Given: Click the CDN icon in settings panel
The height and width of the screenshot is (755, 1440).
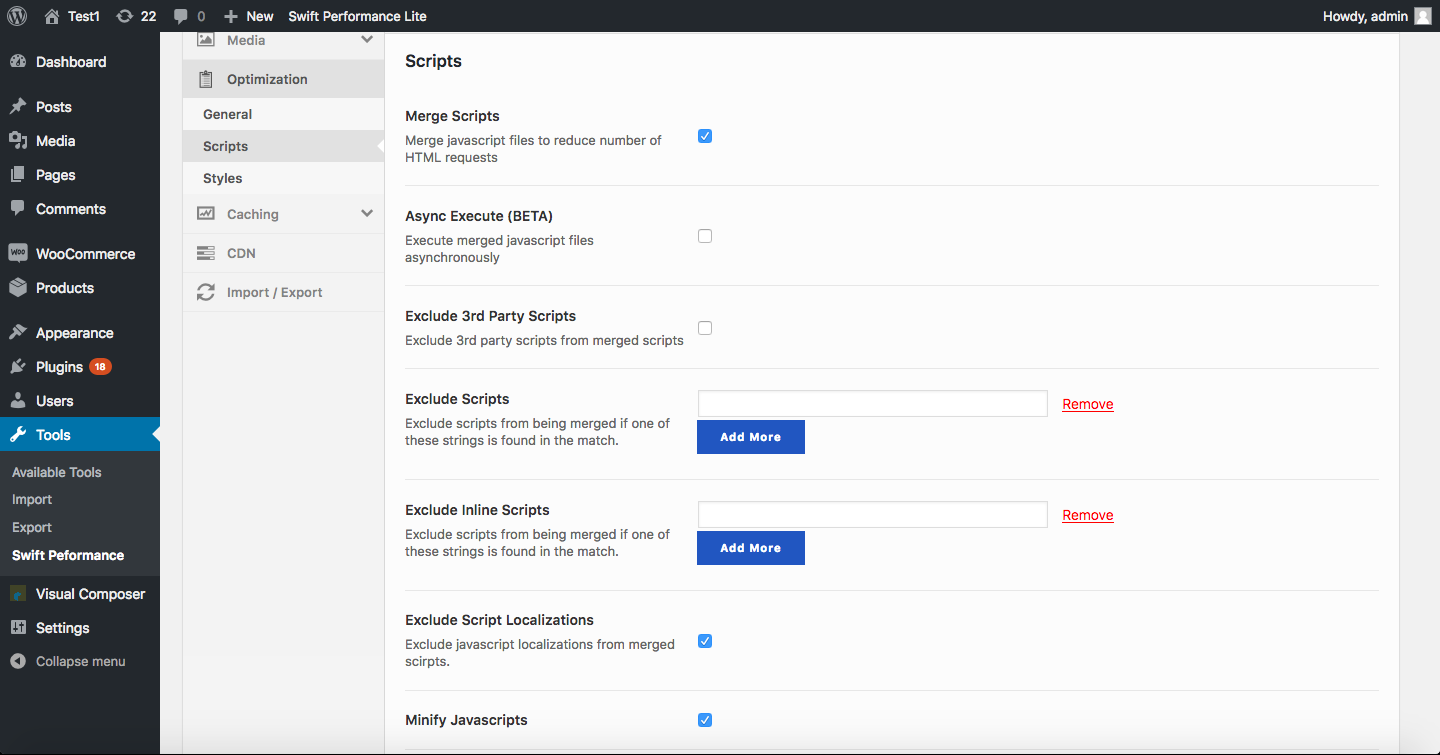Looking at the screenshot, I should [206, 253].
